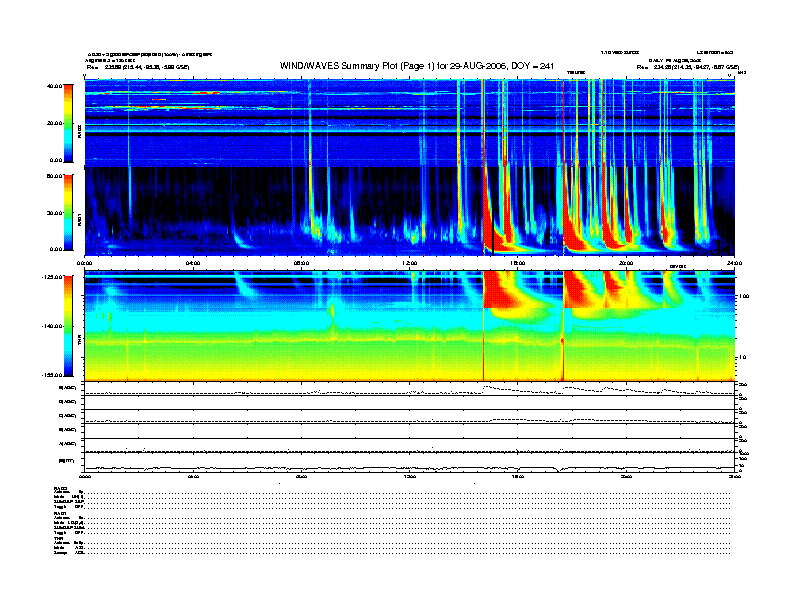Viewport: 792px width, 612px height.
Task: Click 04:00 tick label below RAD1 spectrogram
Action: (x=193, y=263)
